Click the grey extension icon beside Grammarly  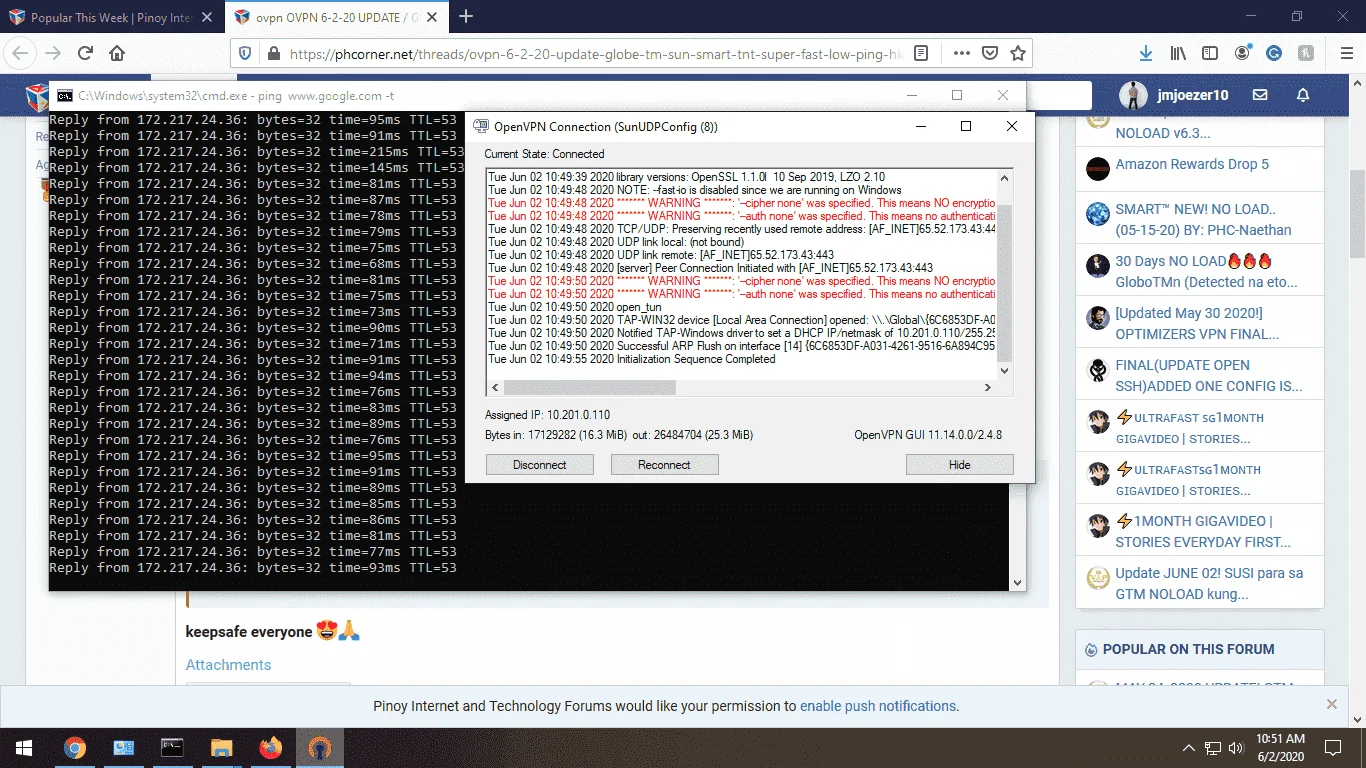(1306, 53)
